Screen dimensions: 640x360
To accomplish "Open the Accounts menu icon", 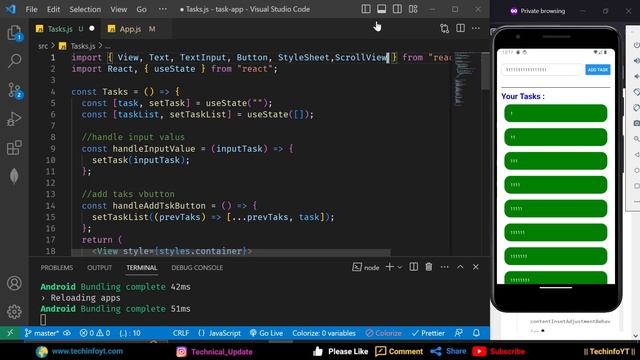I will [x=14, y=283].
